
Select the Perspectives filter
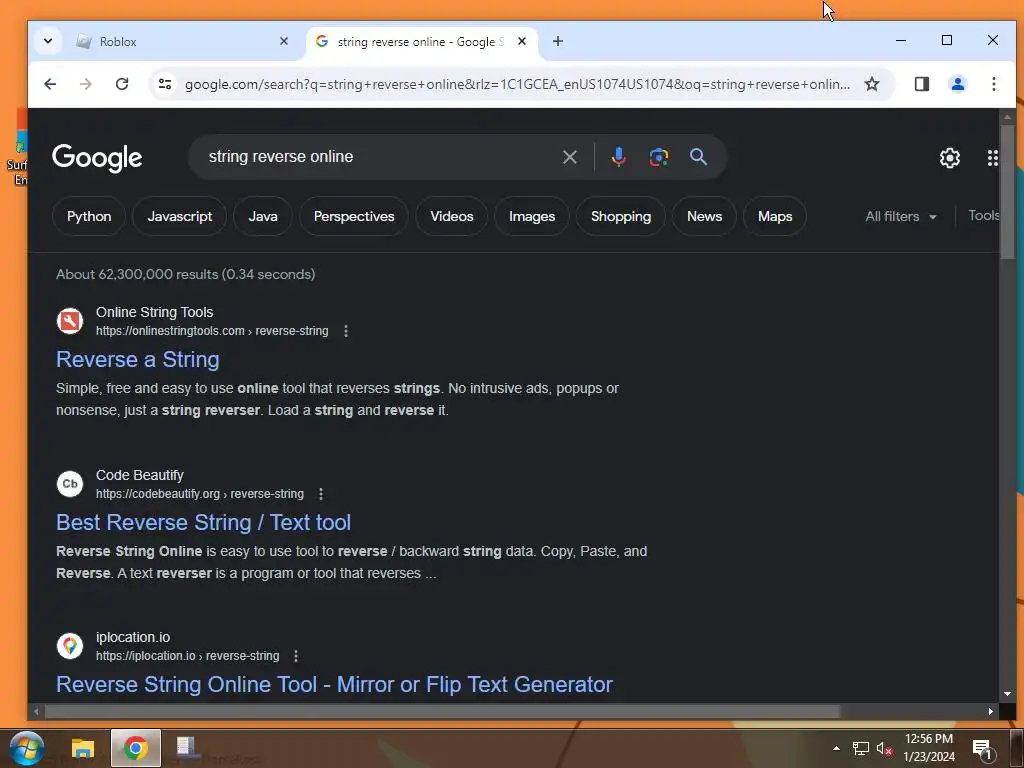(x=354, y=216)
